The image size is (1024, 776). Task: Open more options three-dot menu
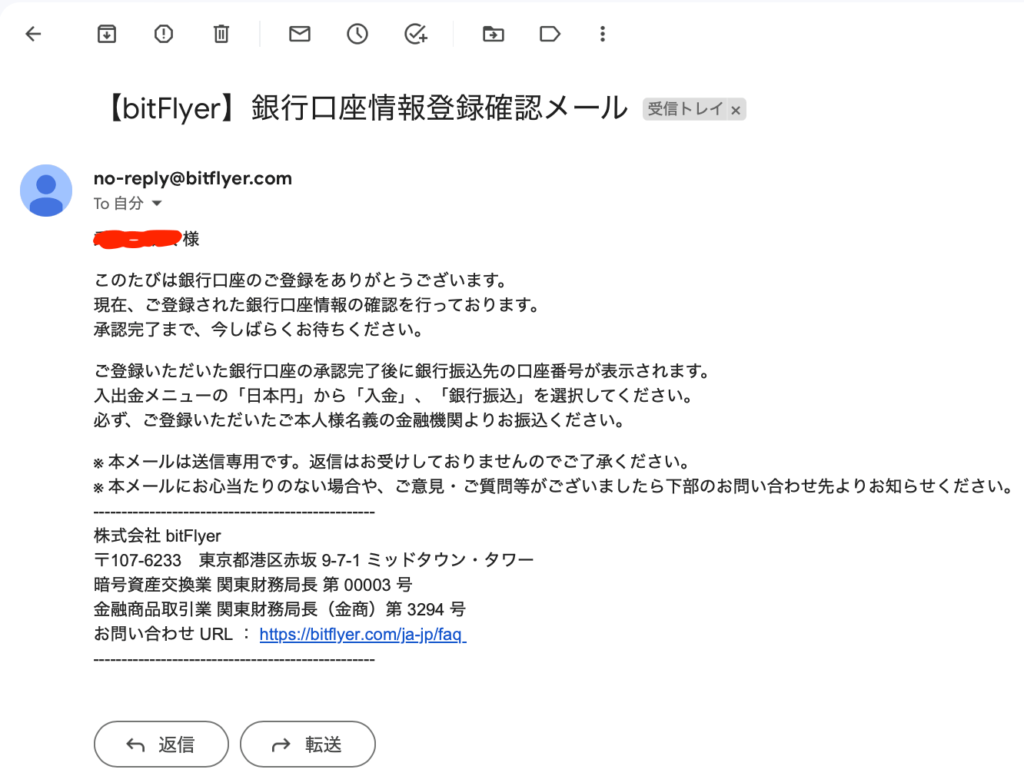[603, 34]
